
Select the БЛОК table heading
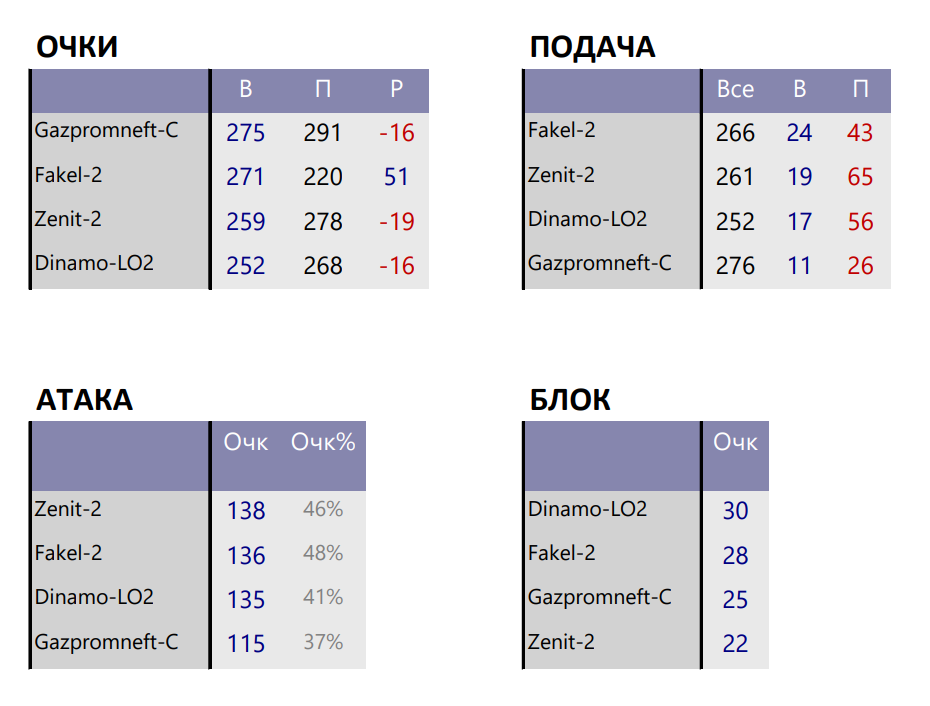(x=569, y=400)
